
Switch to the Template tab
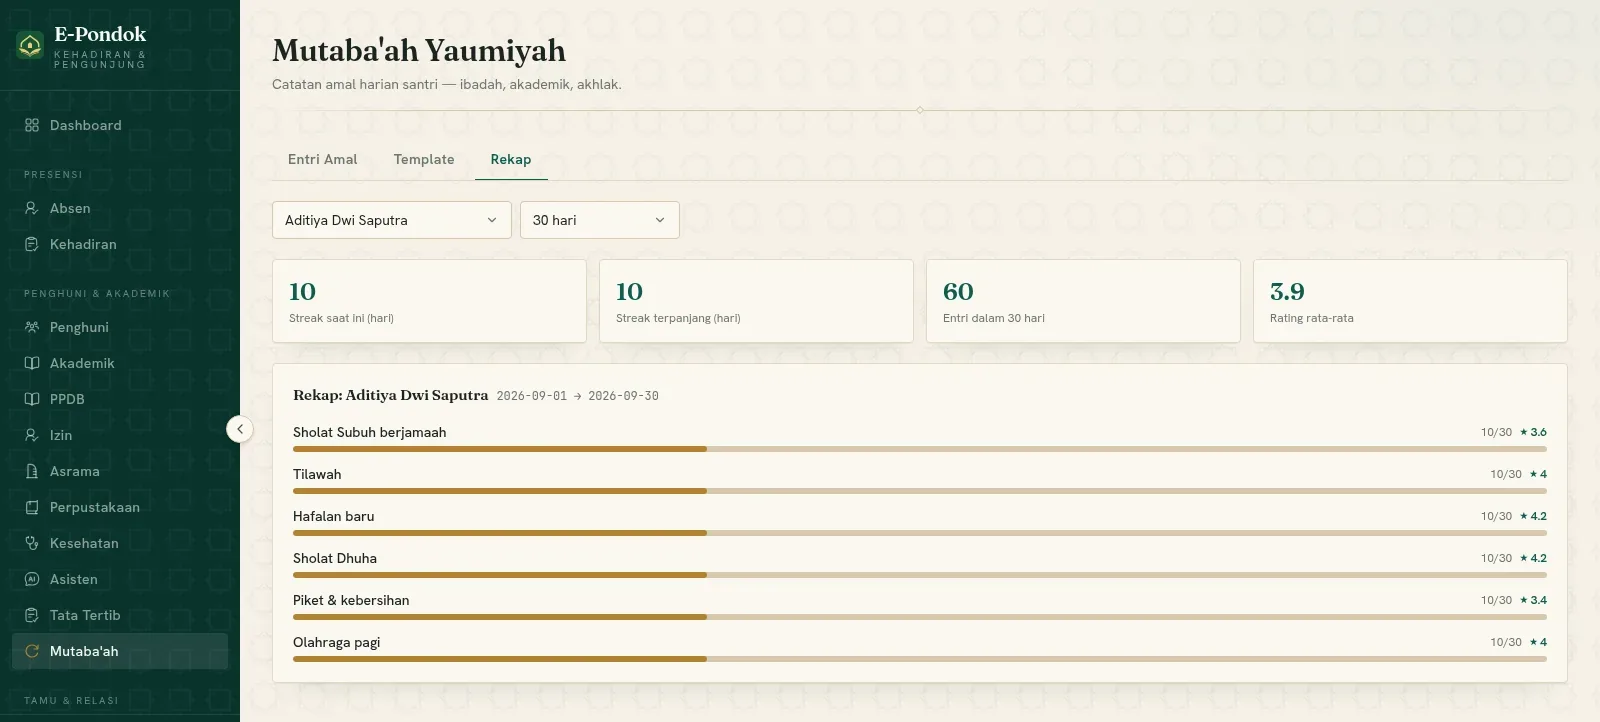pyautogui.click(x=424, y=159)
